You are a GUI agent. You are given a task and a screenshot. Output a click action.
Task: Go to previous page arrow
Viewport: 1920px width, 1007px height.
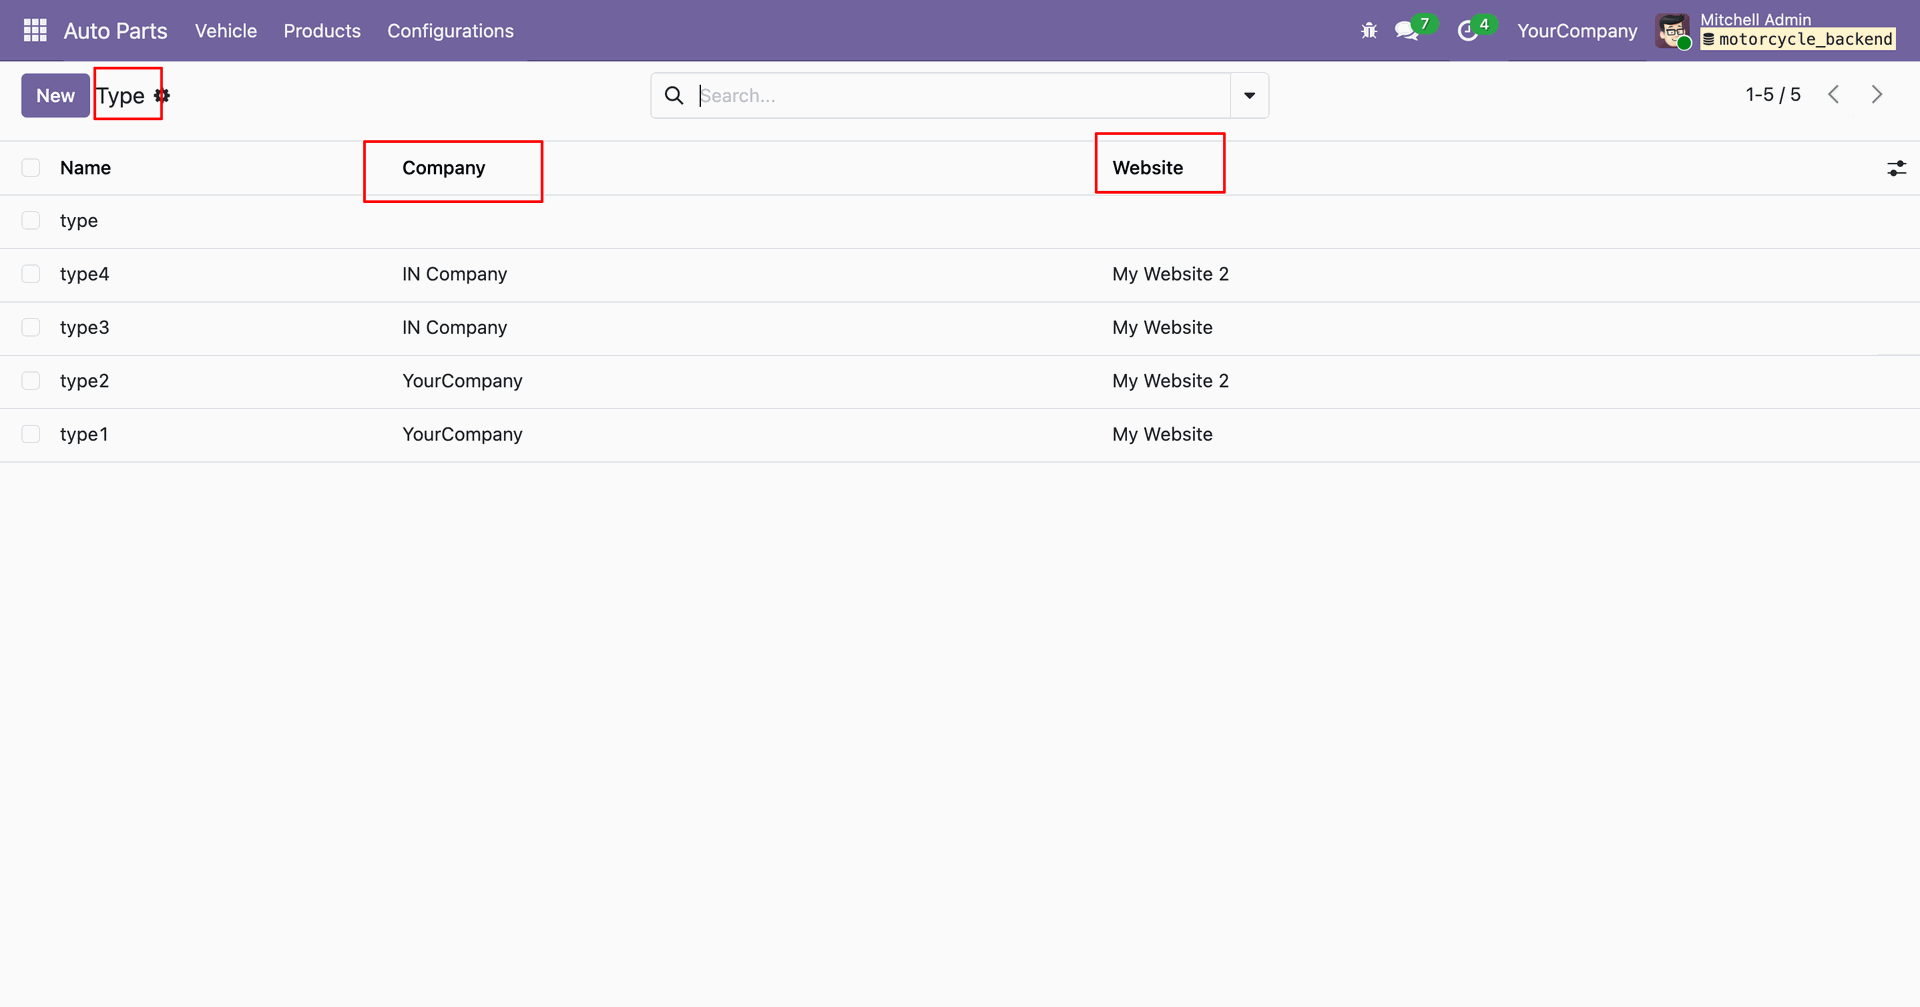pos(1834,95)
